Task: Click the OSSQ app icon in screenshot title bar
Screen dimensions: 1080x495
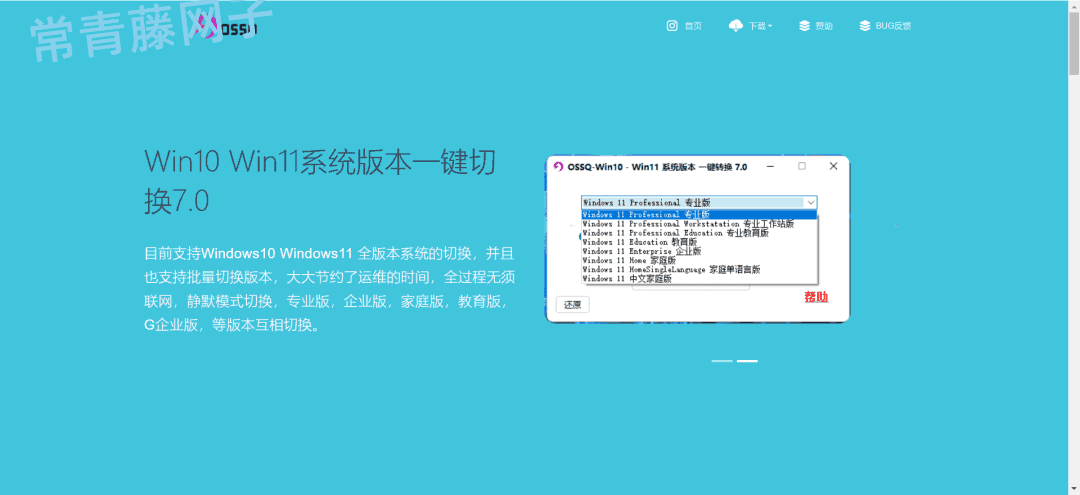Action: coord(559,167)
